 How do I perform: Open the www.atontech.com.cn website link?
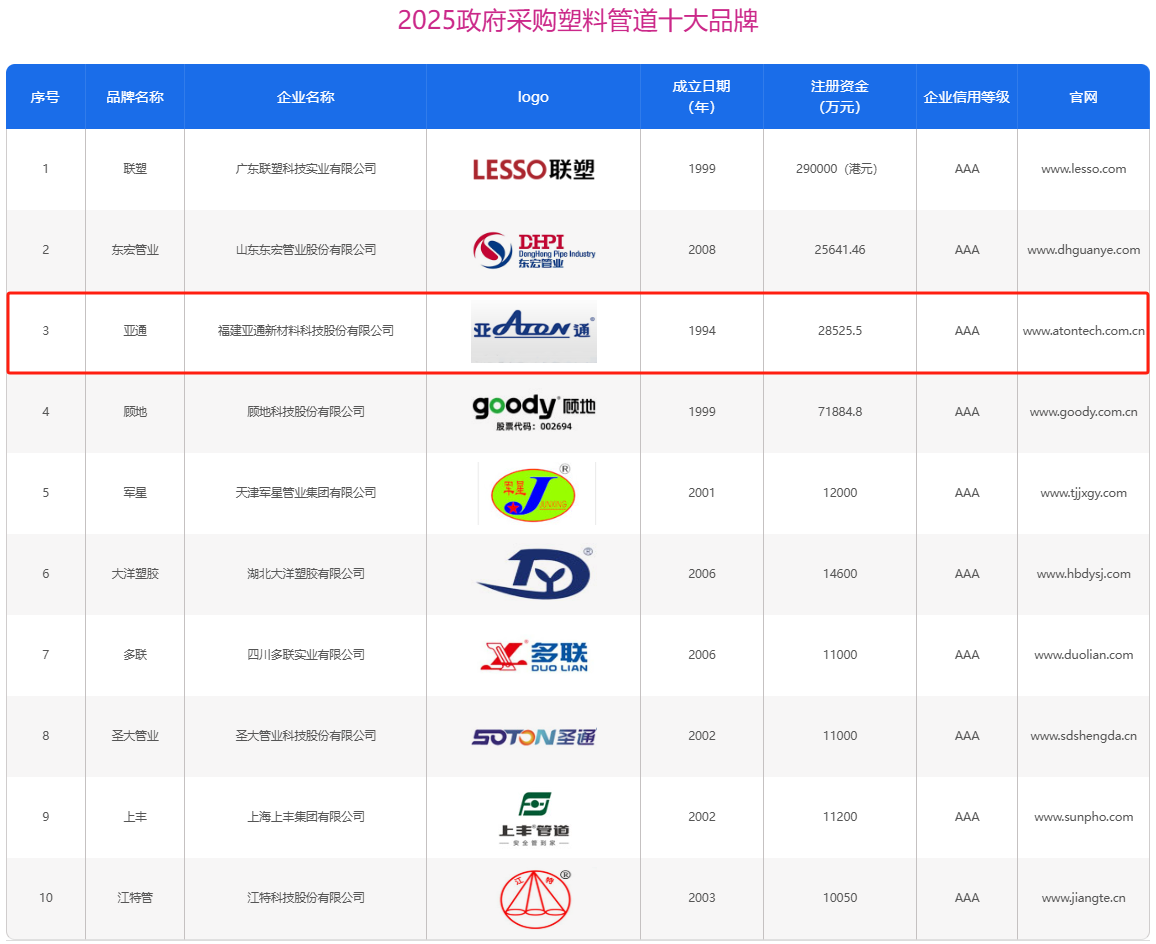click(x=1083, y=331)
